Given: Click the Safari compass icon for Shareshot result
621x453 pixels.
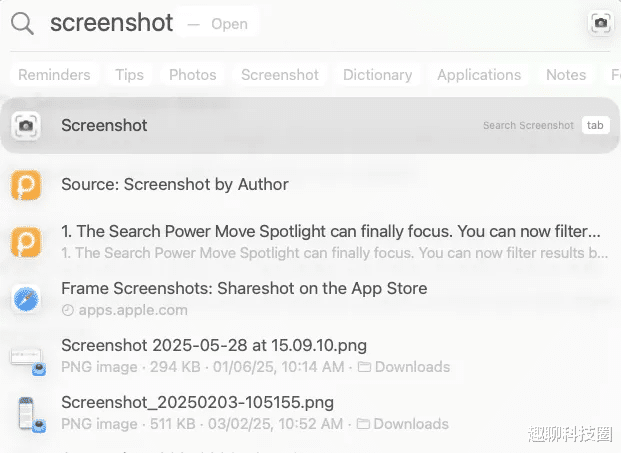Looking at the screenshot, I should coord(25,298).
